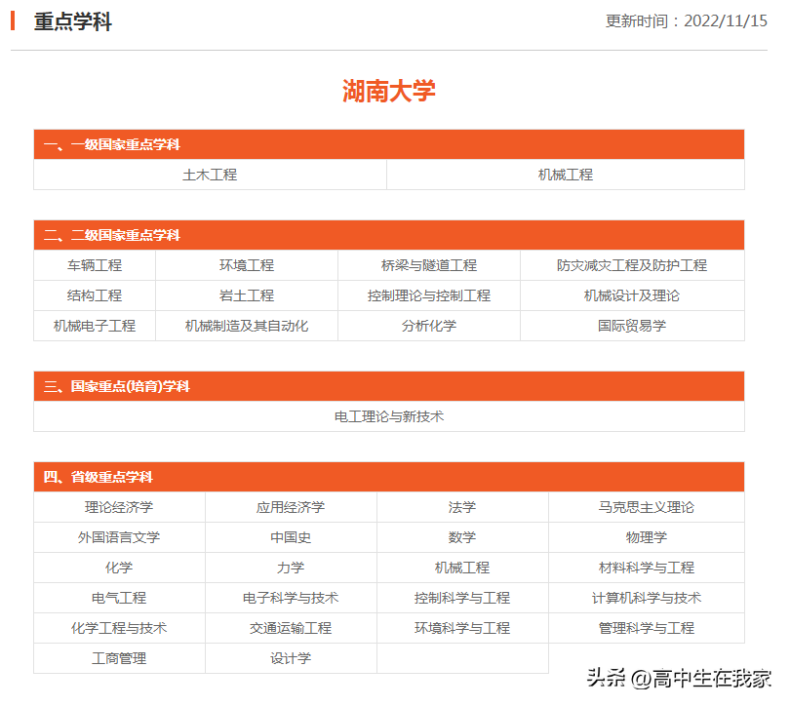Click the "化学工程与技术" cell
Viewport: 790px width, 706px height.
119,628
